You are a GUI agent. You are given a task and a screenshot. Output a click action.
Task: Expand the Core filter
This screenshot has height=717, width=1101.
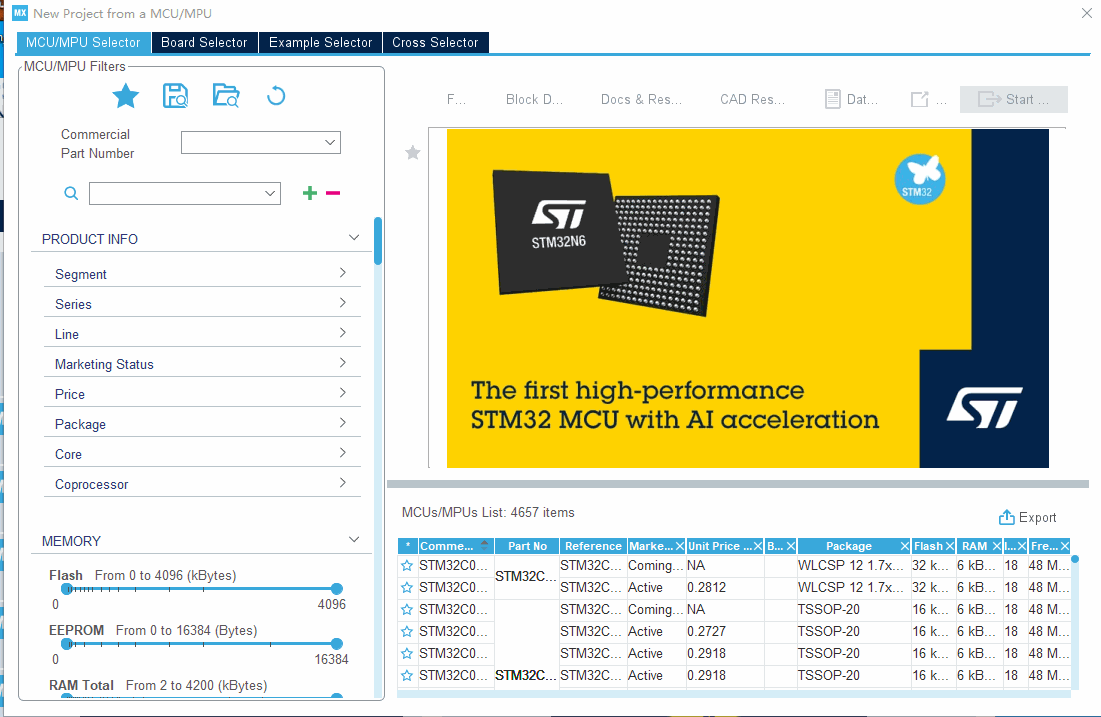point(343,453)
